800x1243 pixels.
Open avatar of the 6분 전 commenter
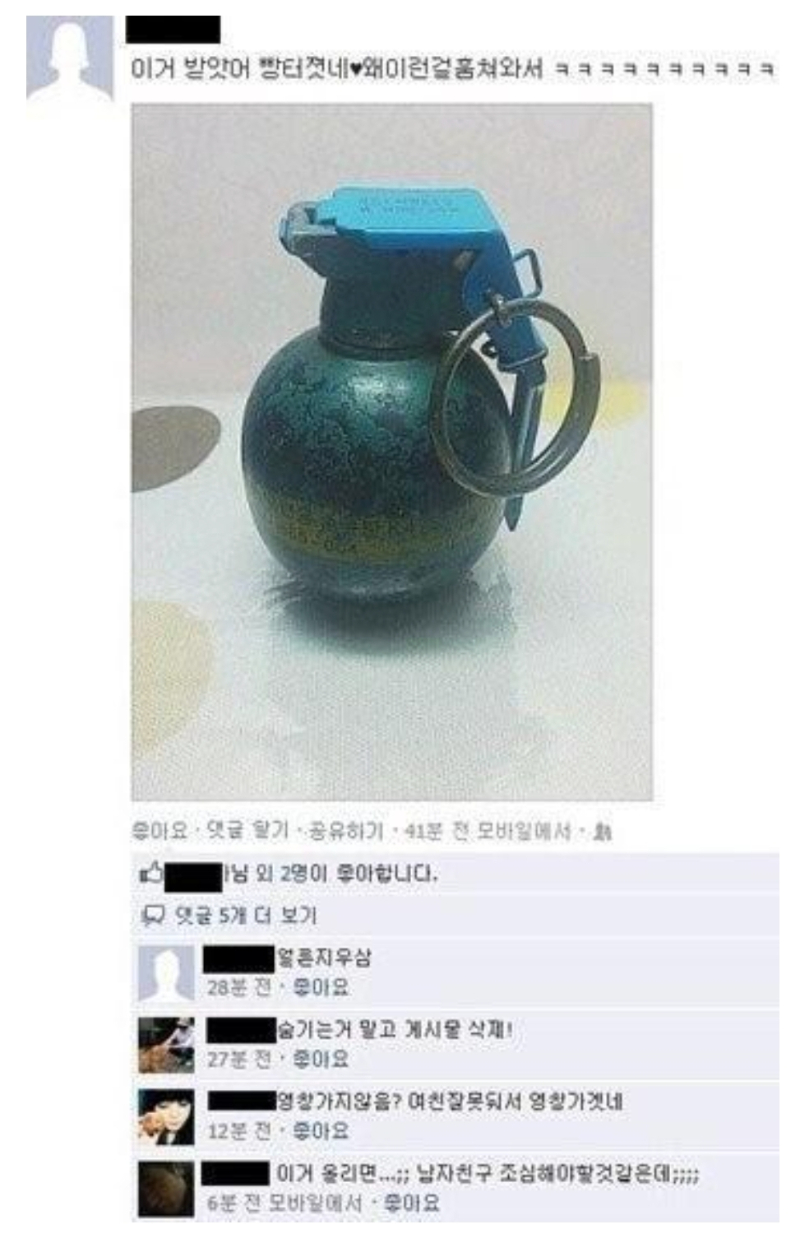pyautogui.click(x=166, y=1189)
